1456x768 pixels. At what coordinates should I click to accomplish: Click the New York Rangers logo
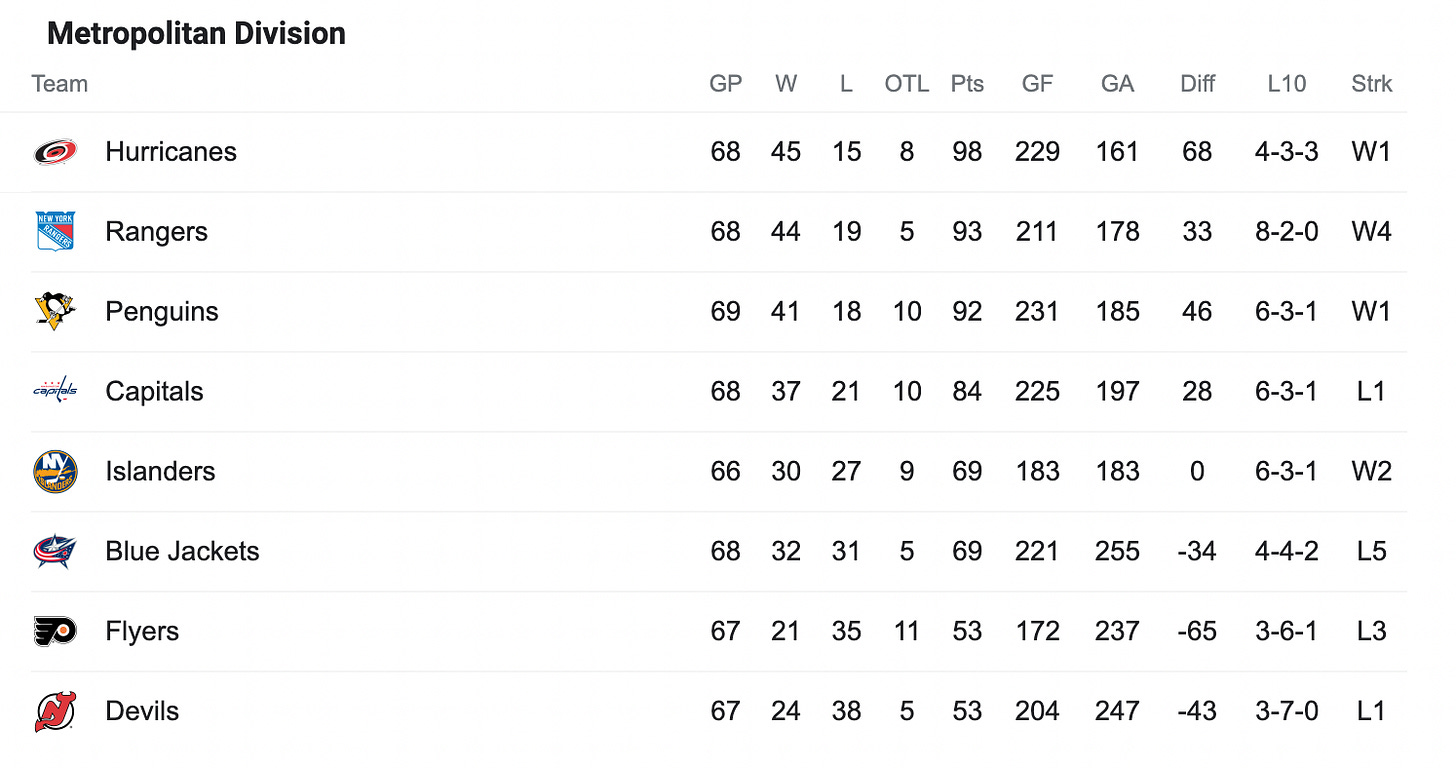tap(55, 231)
